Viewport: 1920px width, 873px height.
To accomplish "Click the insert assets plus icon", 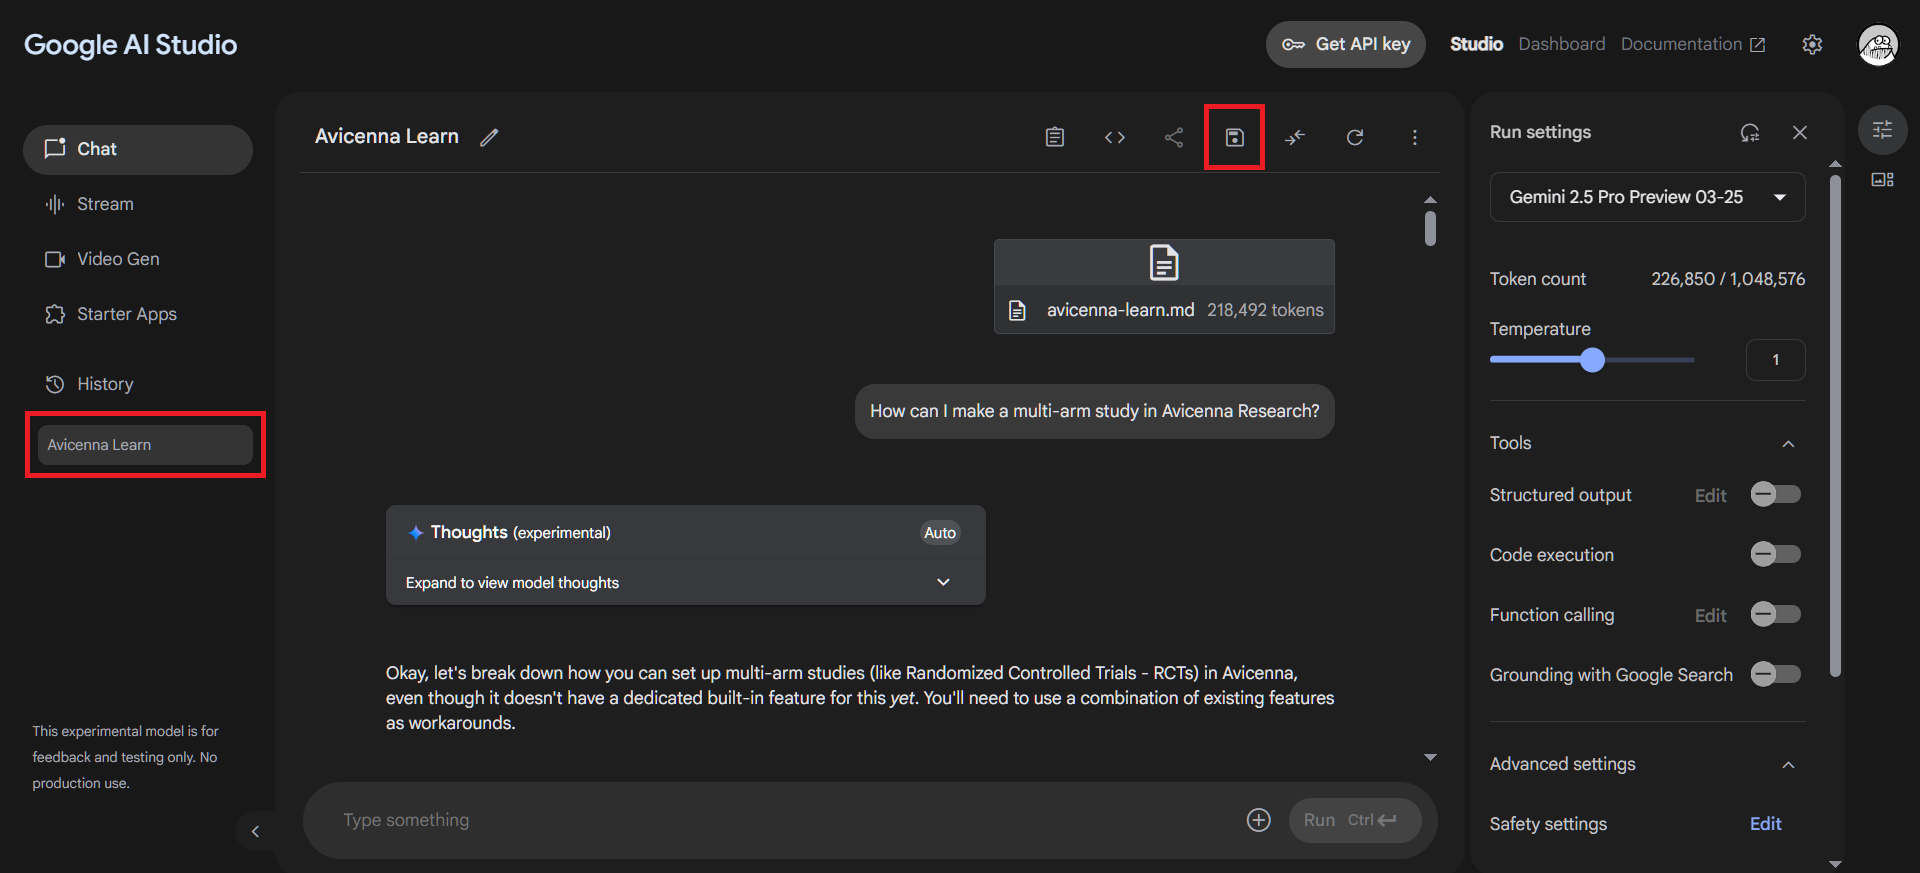I will tap(1258, 820).
